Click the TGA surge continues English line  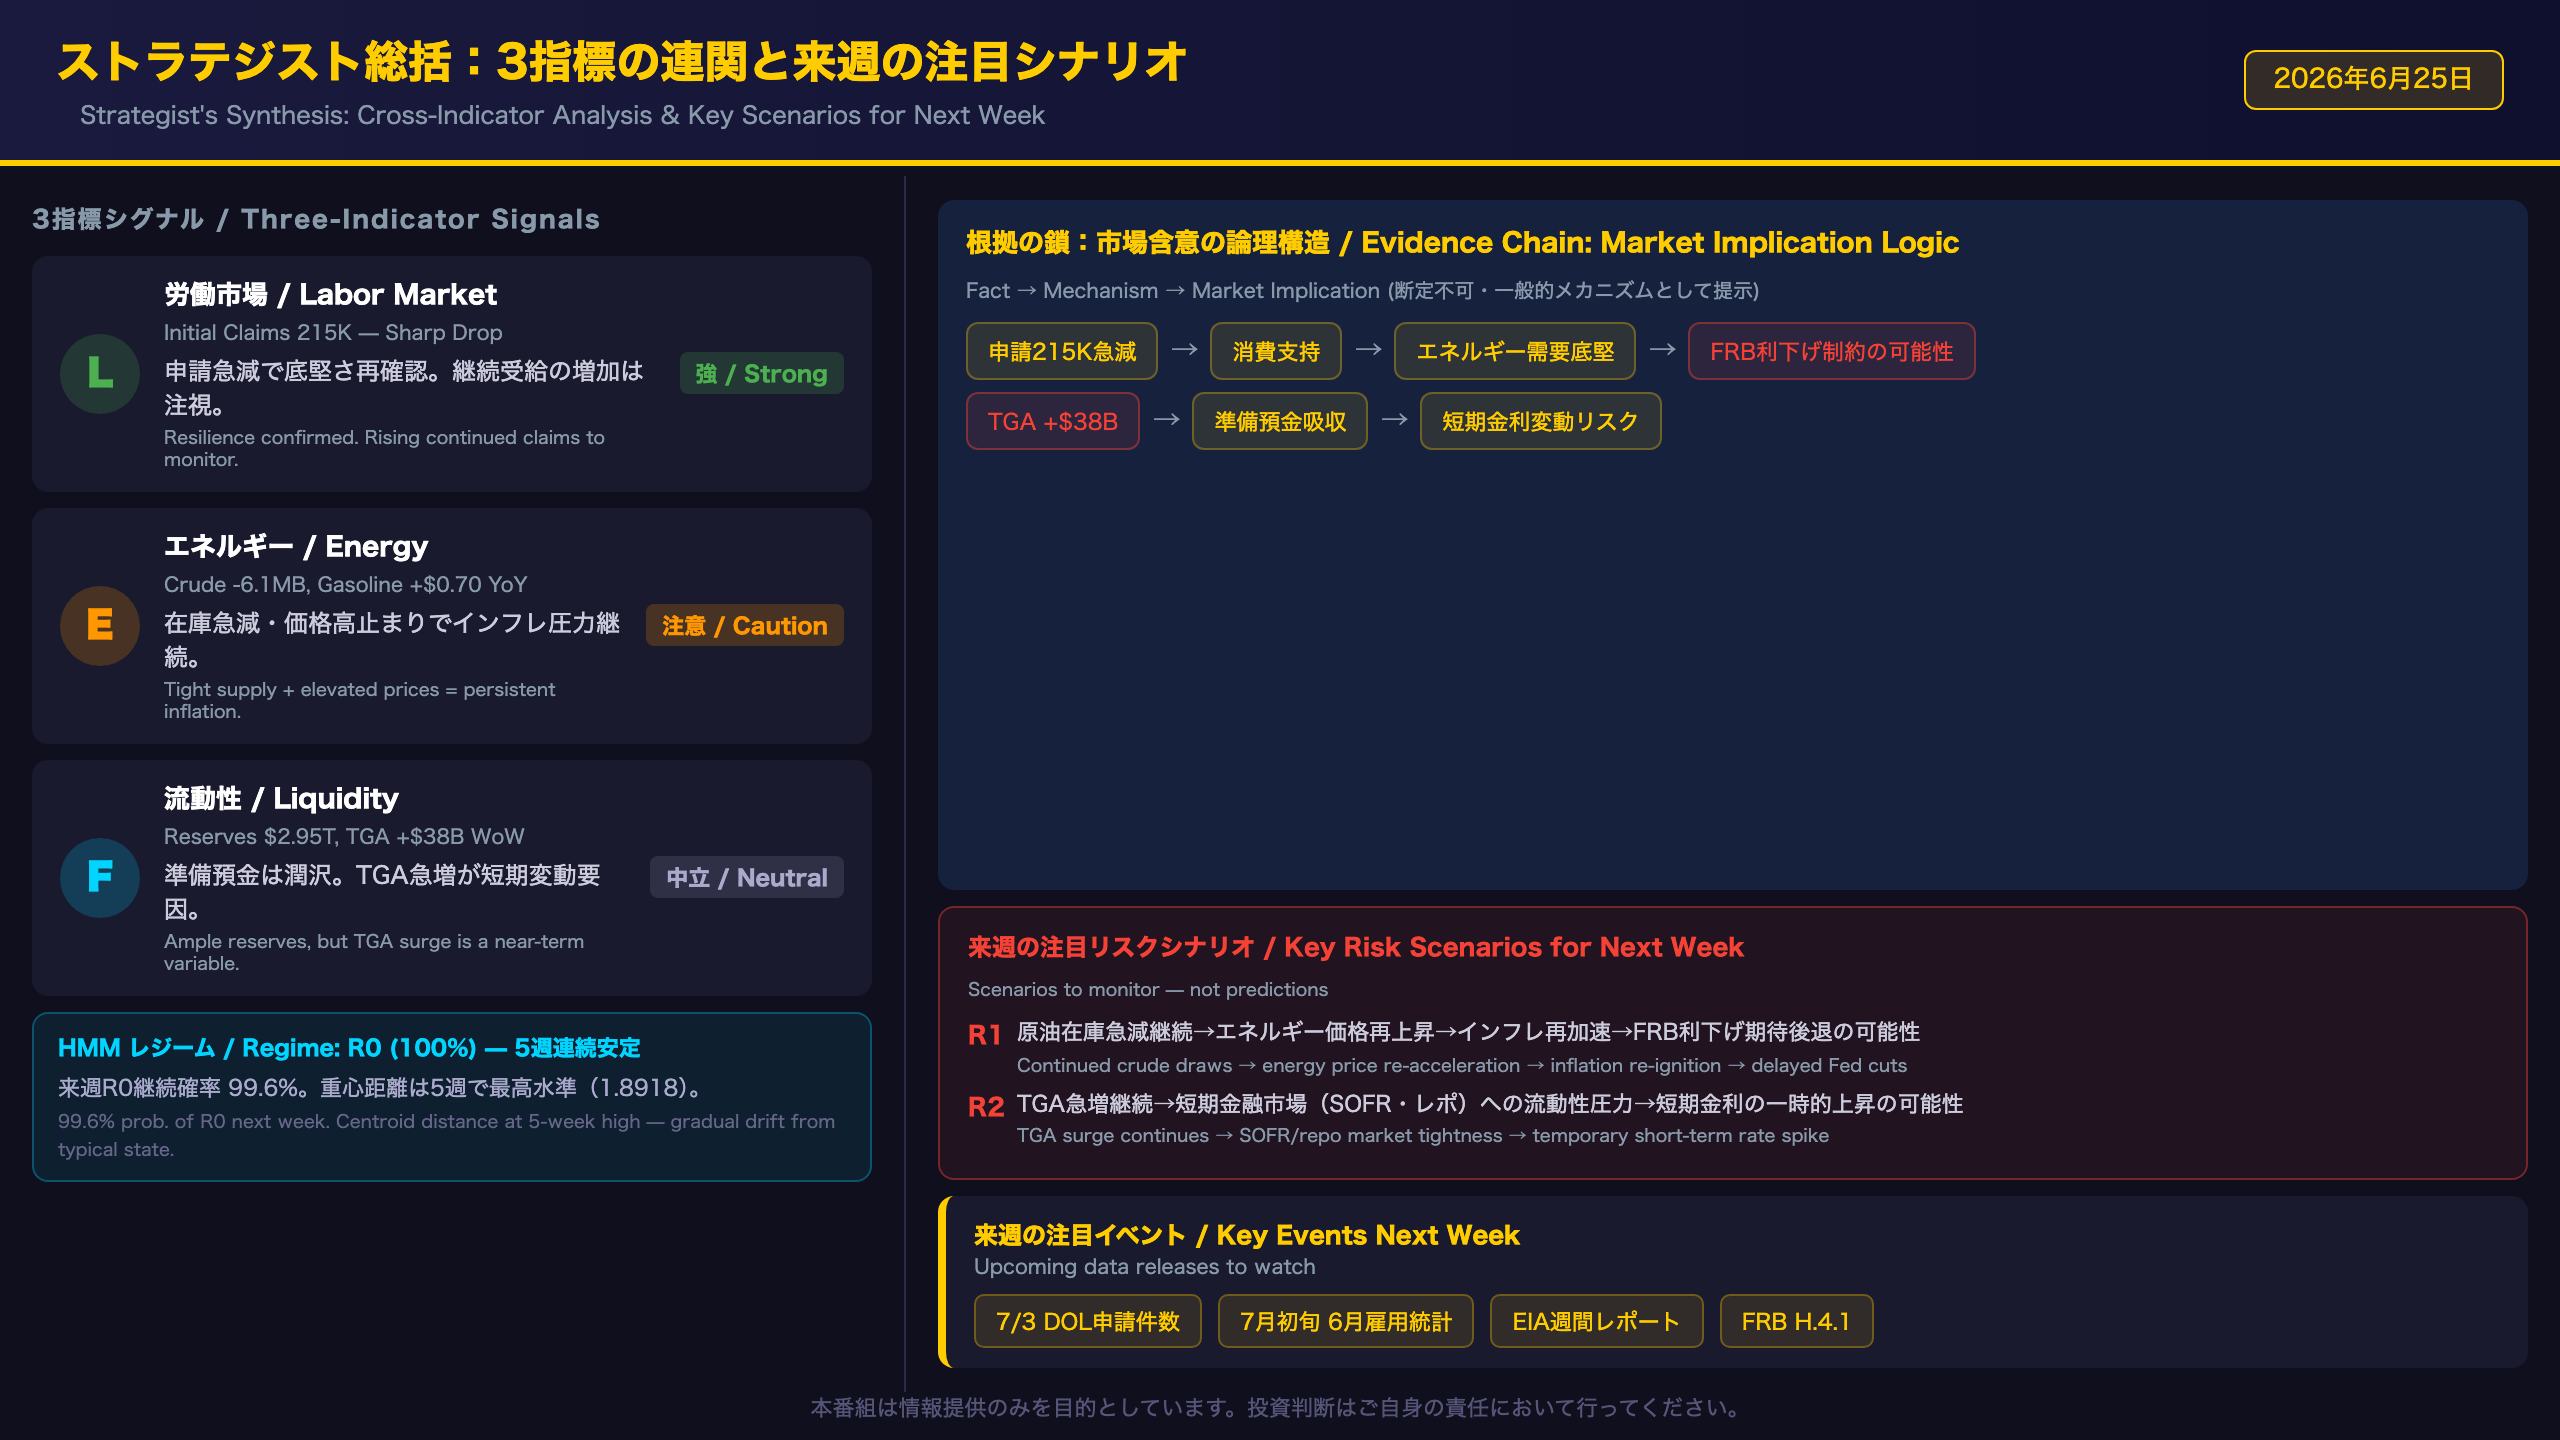point(1423,1135)
